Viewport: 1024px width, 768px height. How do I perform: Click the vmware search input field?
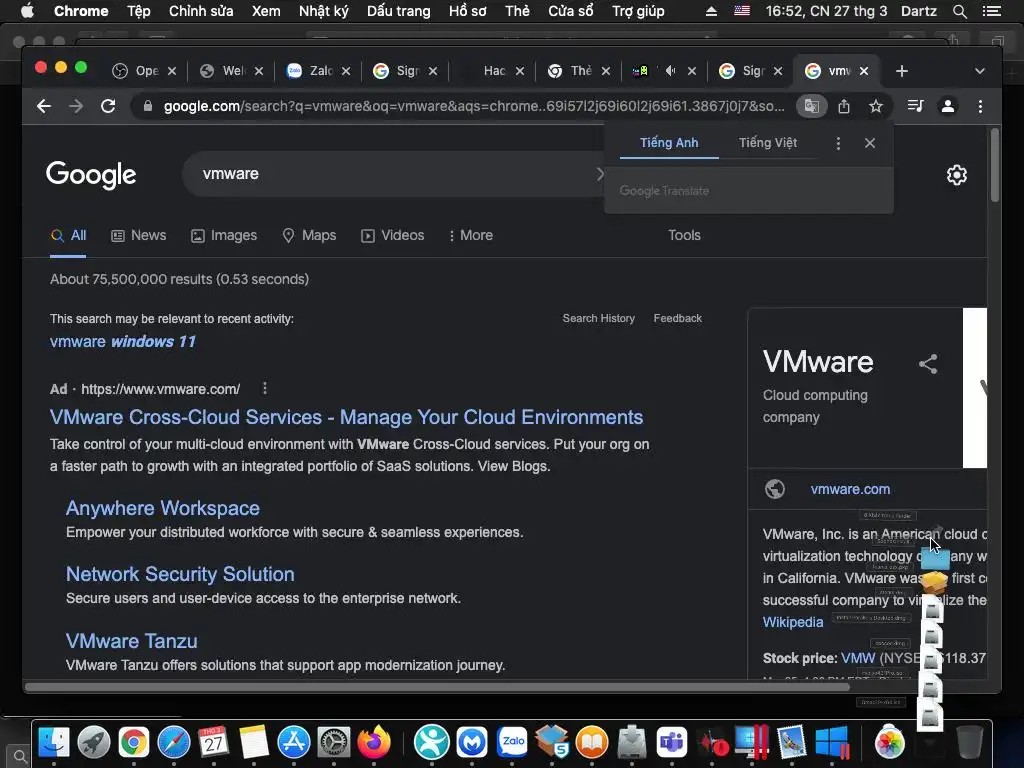click(x=392, y=174)
